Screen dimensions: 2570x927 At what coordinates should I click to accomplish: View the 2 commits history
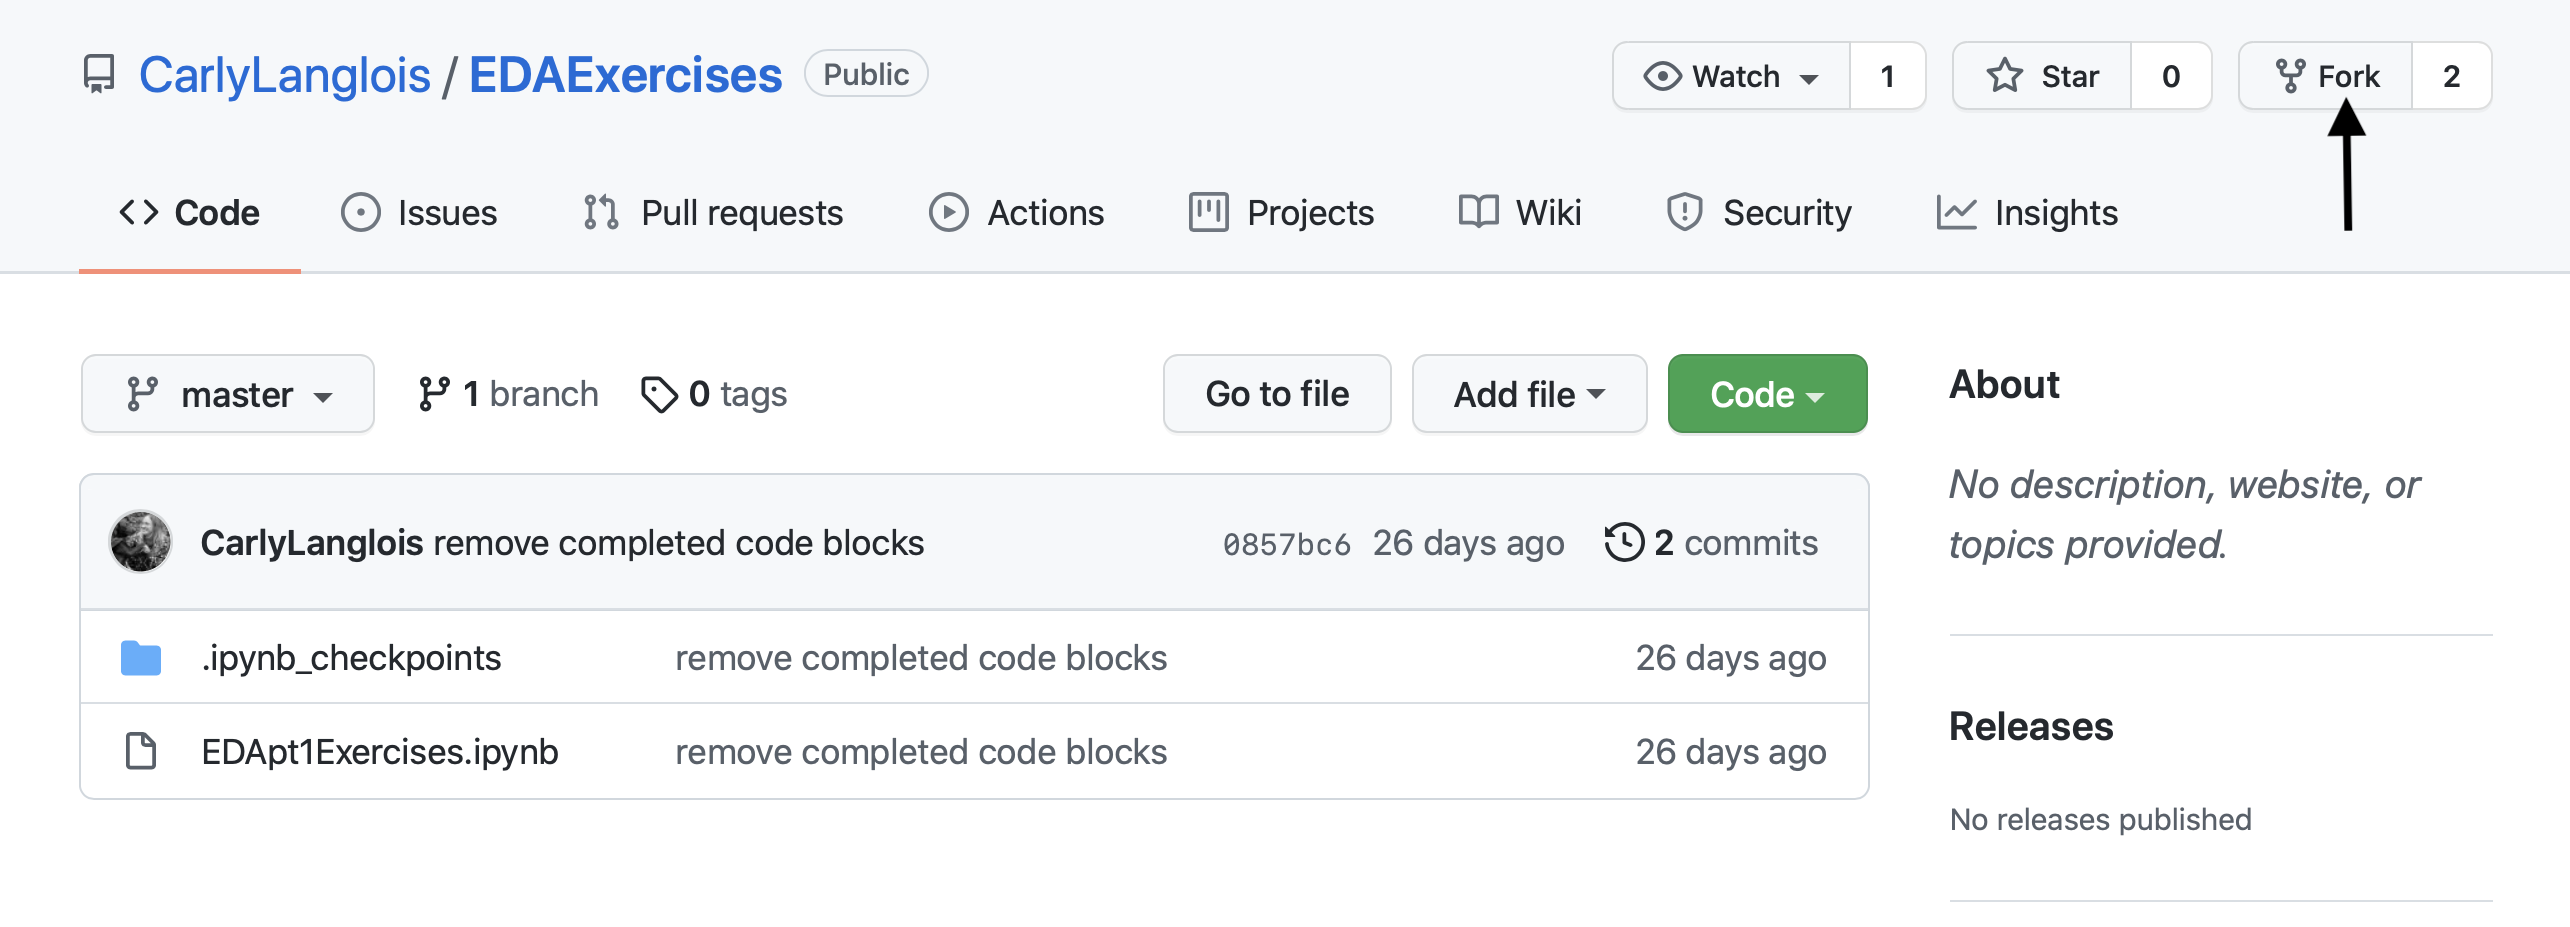click(x=1711, y=543)
